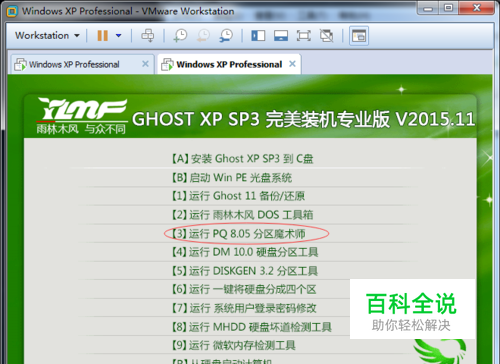Choose [B] start Win PE disc system
This screenshot has width=500, height=364.
(232, 177)
